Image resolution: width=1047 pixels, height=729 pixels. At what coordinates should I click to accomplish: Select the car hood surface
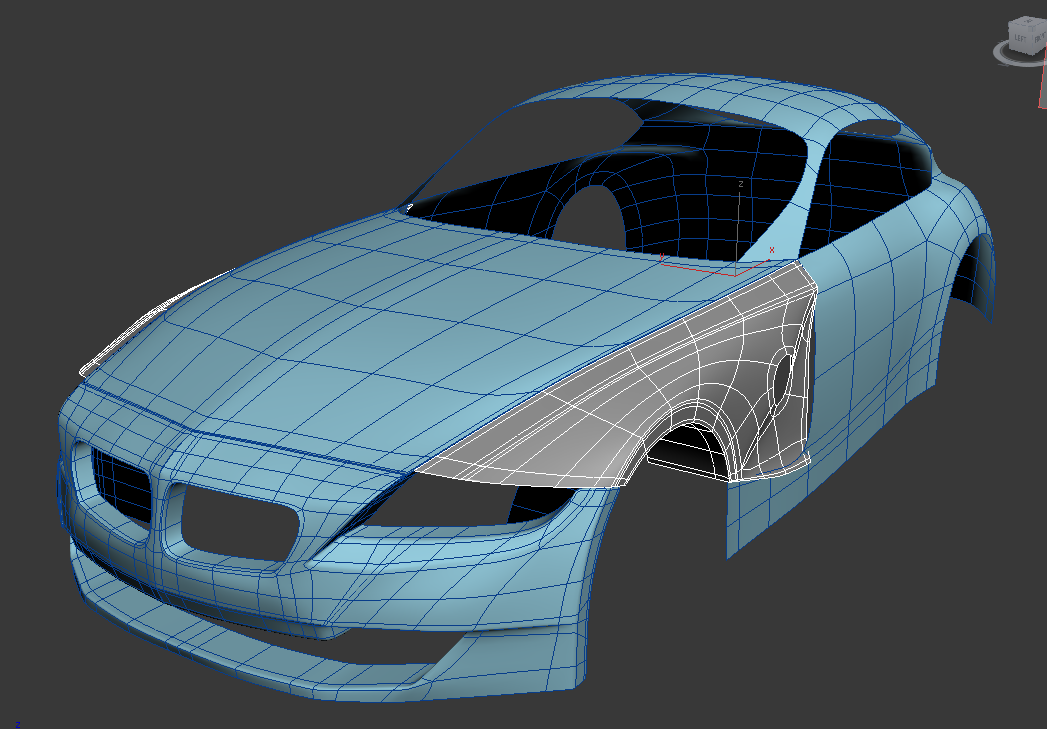coord(401,320)
